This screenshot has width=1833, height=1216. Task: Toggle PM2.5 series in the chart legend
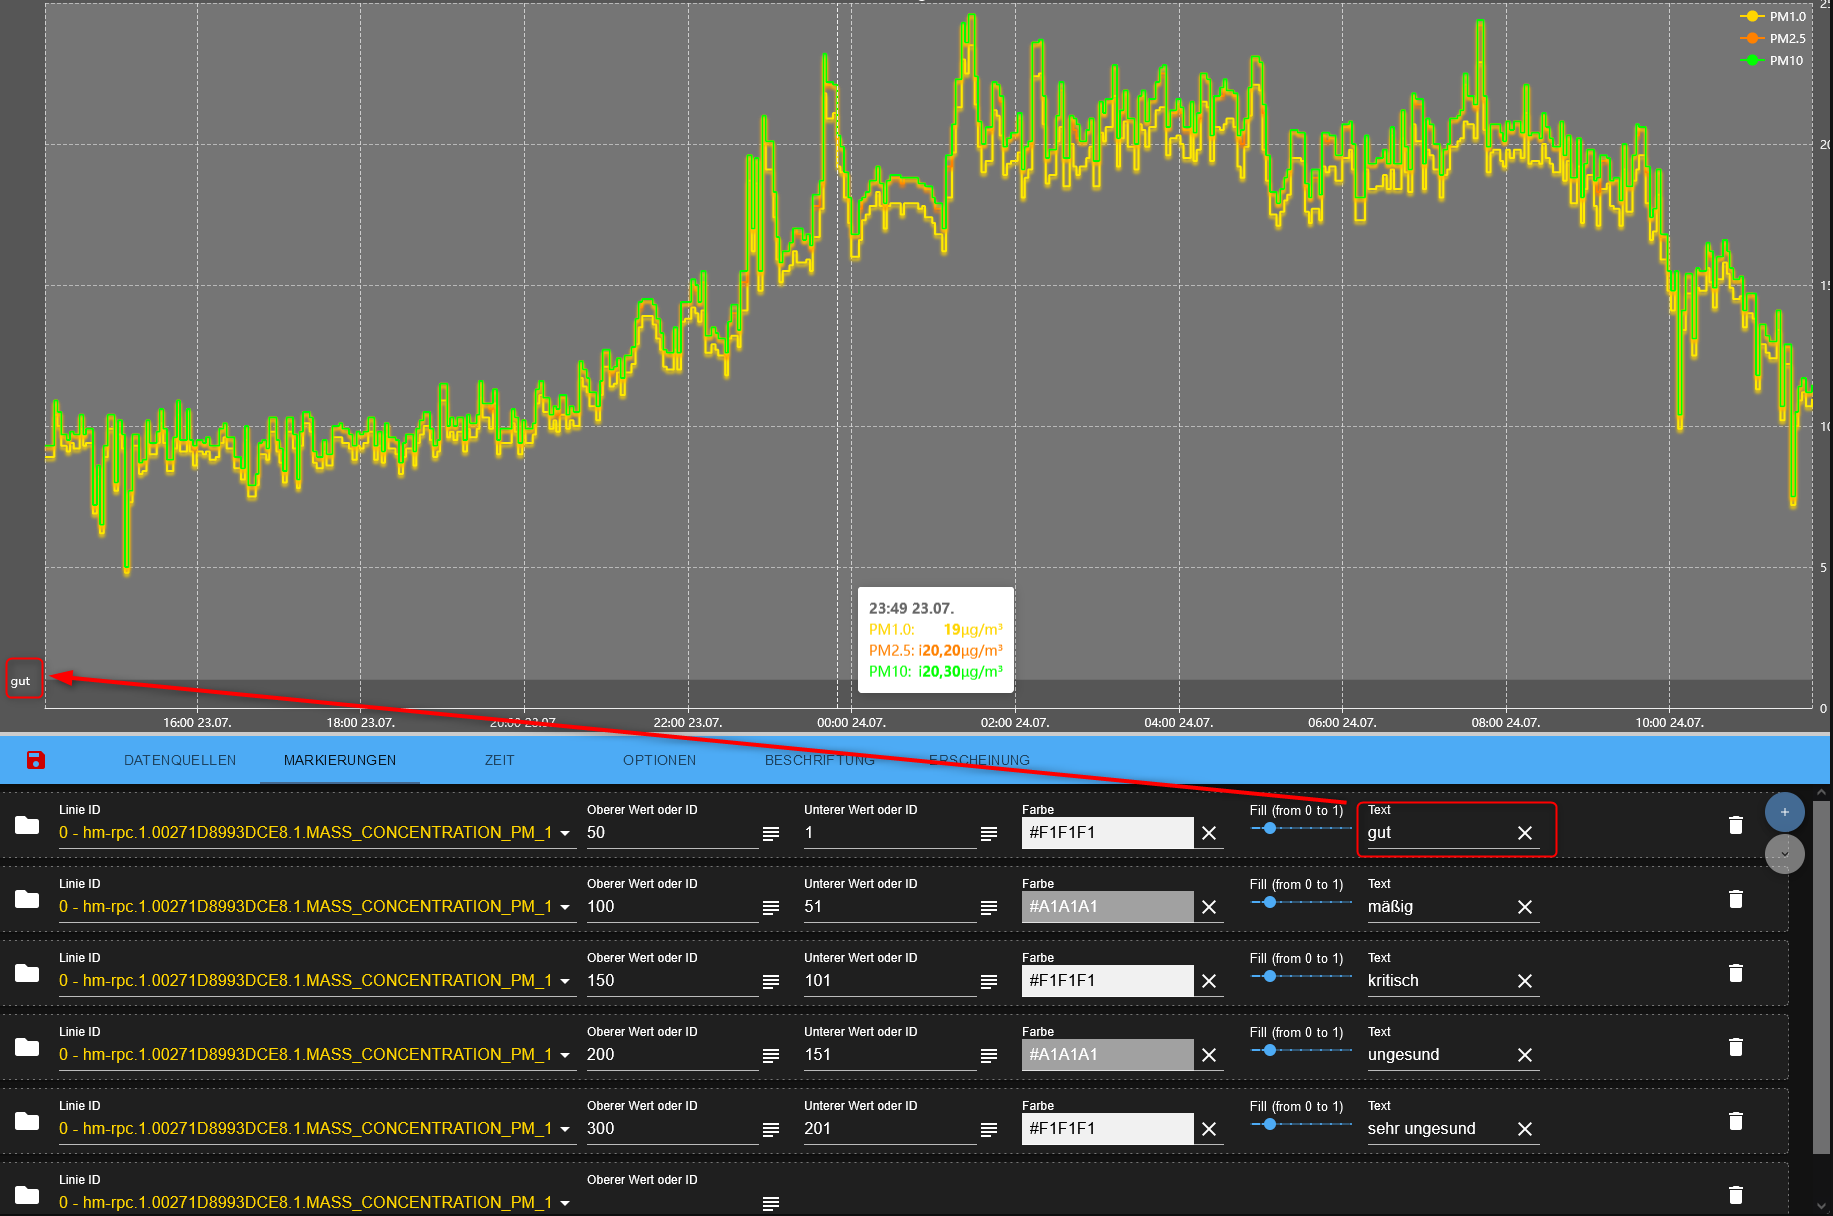(1774, 38)
